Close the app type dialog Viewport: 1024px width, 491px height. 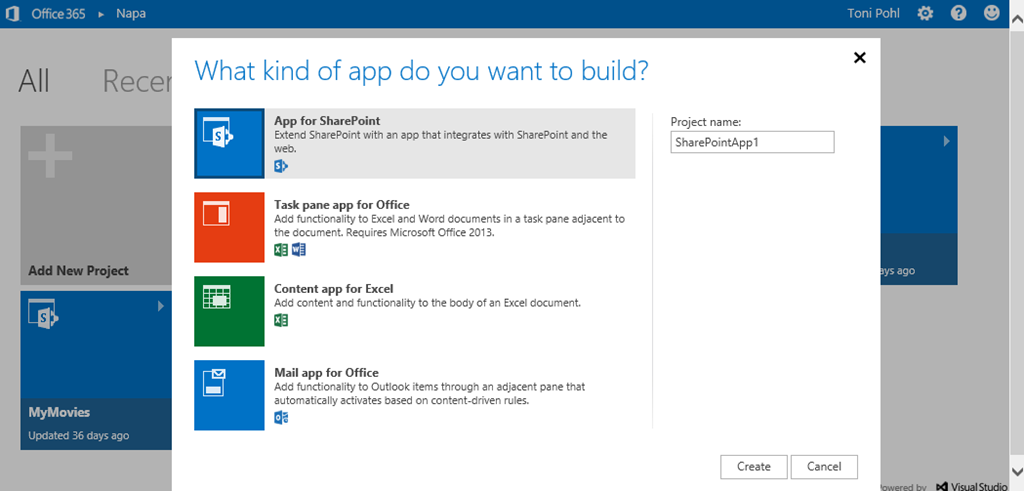pos(859,58)
